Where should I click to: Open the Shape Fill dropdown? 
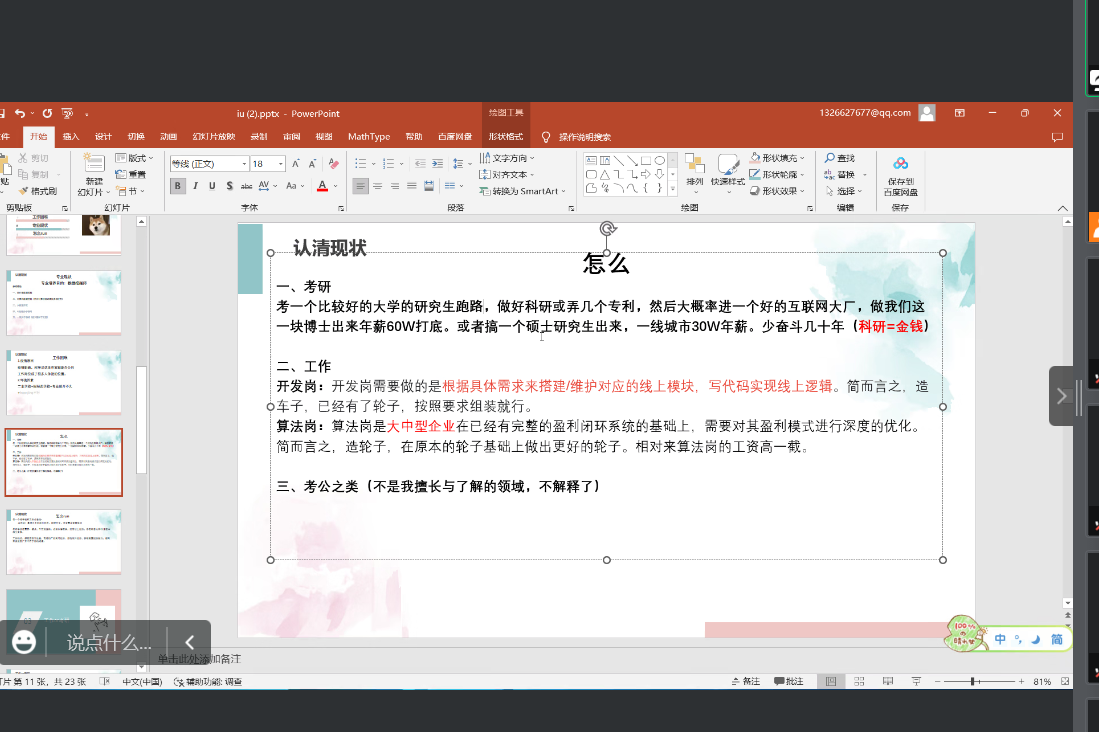tap(779, 158)
